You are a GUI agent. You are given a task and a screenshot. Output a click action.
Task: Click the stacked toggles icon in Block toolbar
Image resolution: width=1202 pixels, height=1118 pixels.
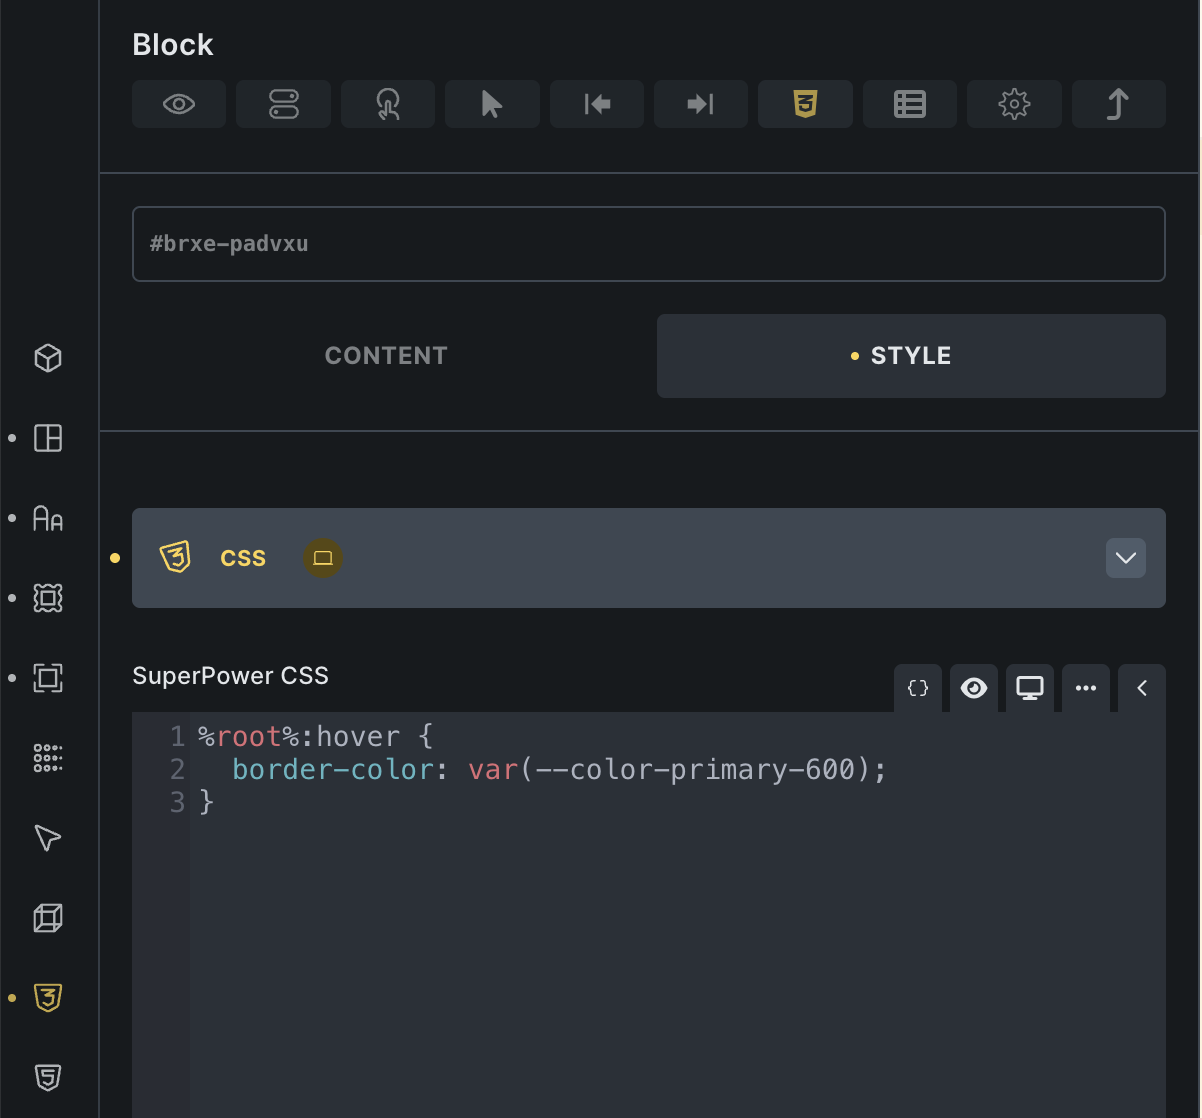pos(283,104)
